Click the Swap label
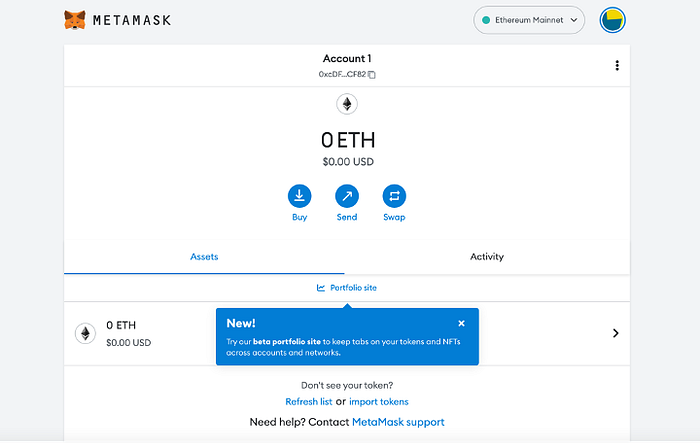Image resolution: width=700 pixels, height=443 pixels. [394, 217]
